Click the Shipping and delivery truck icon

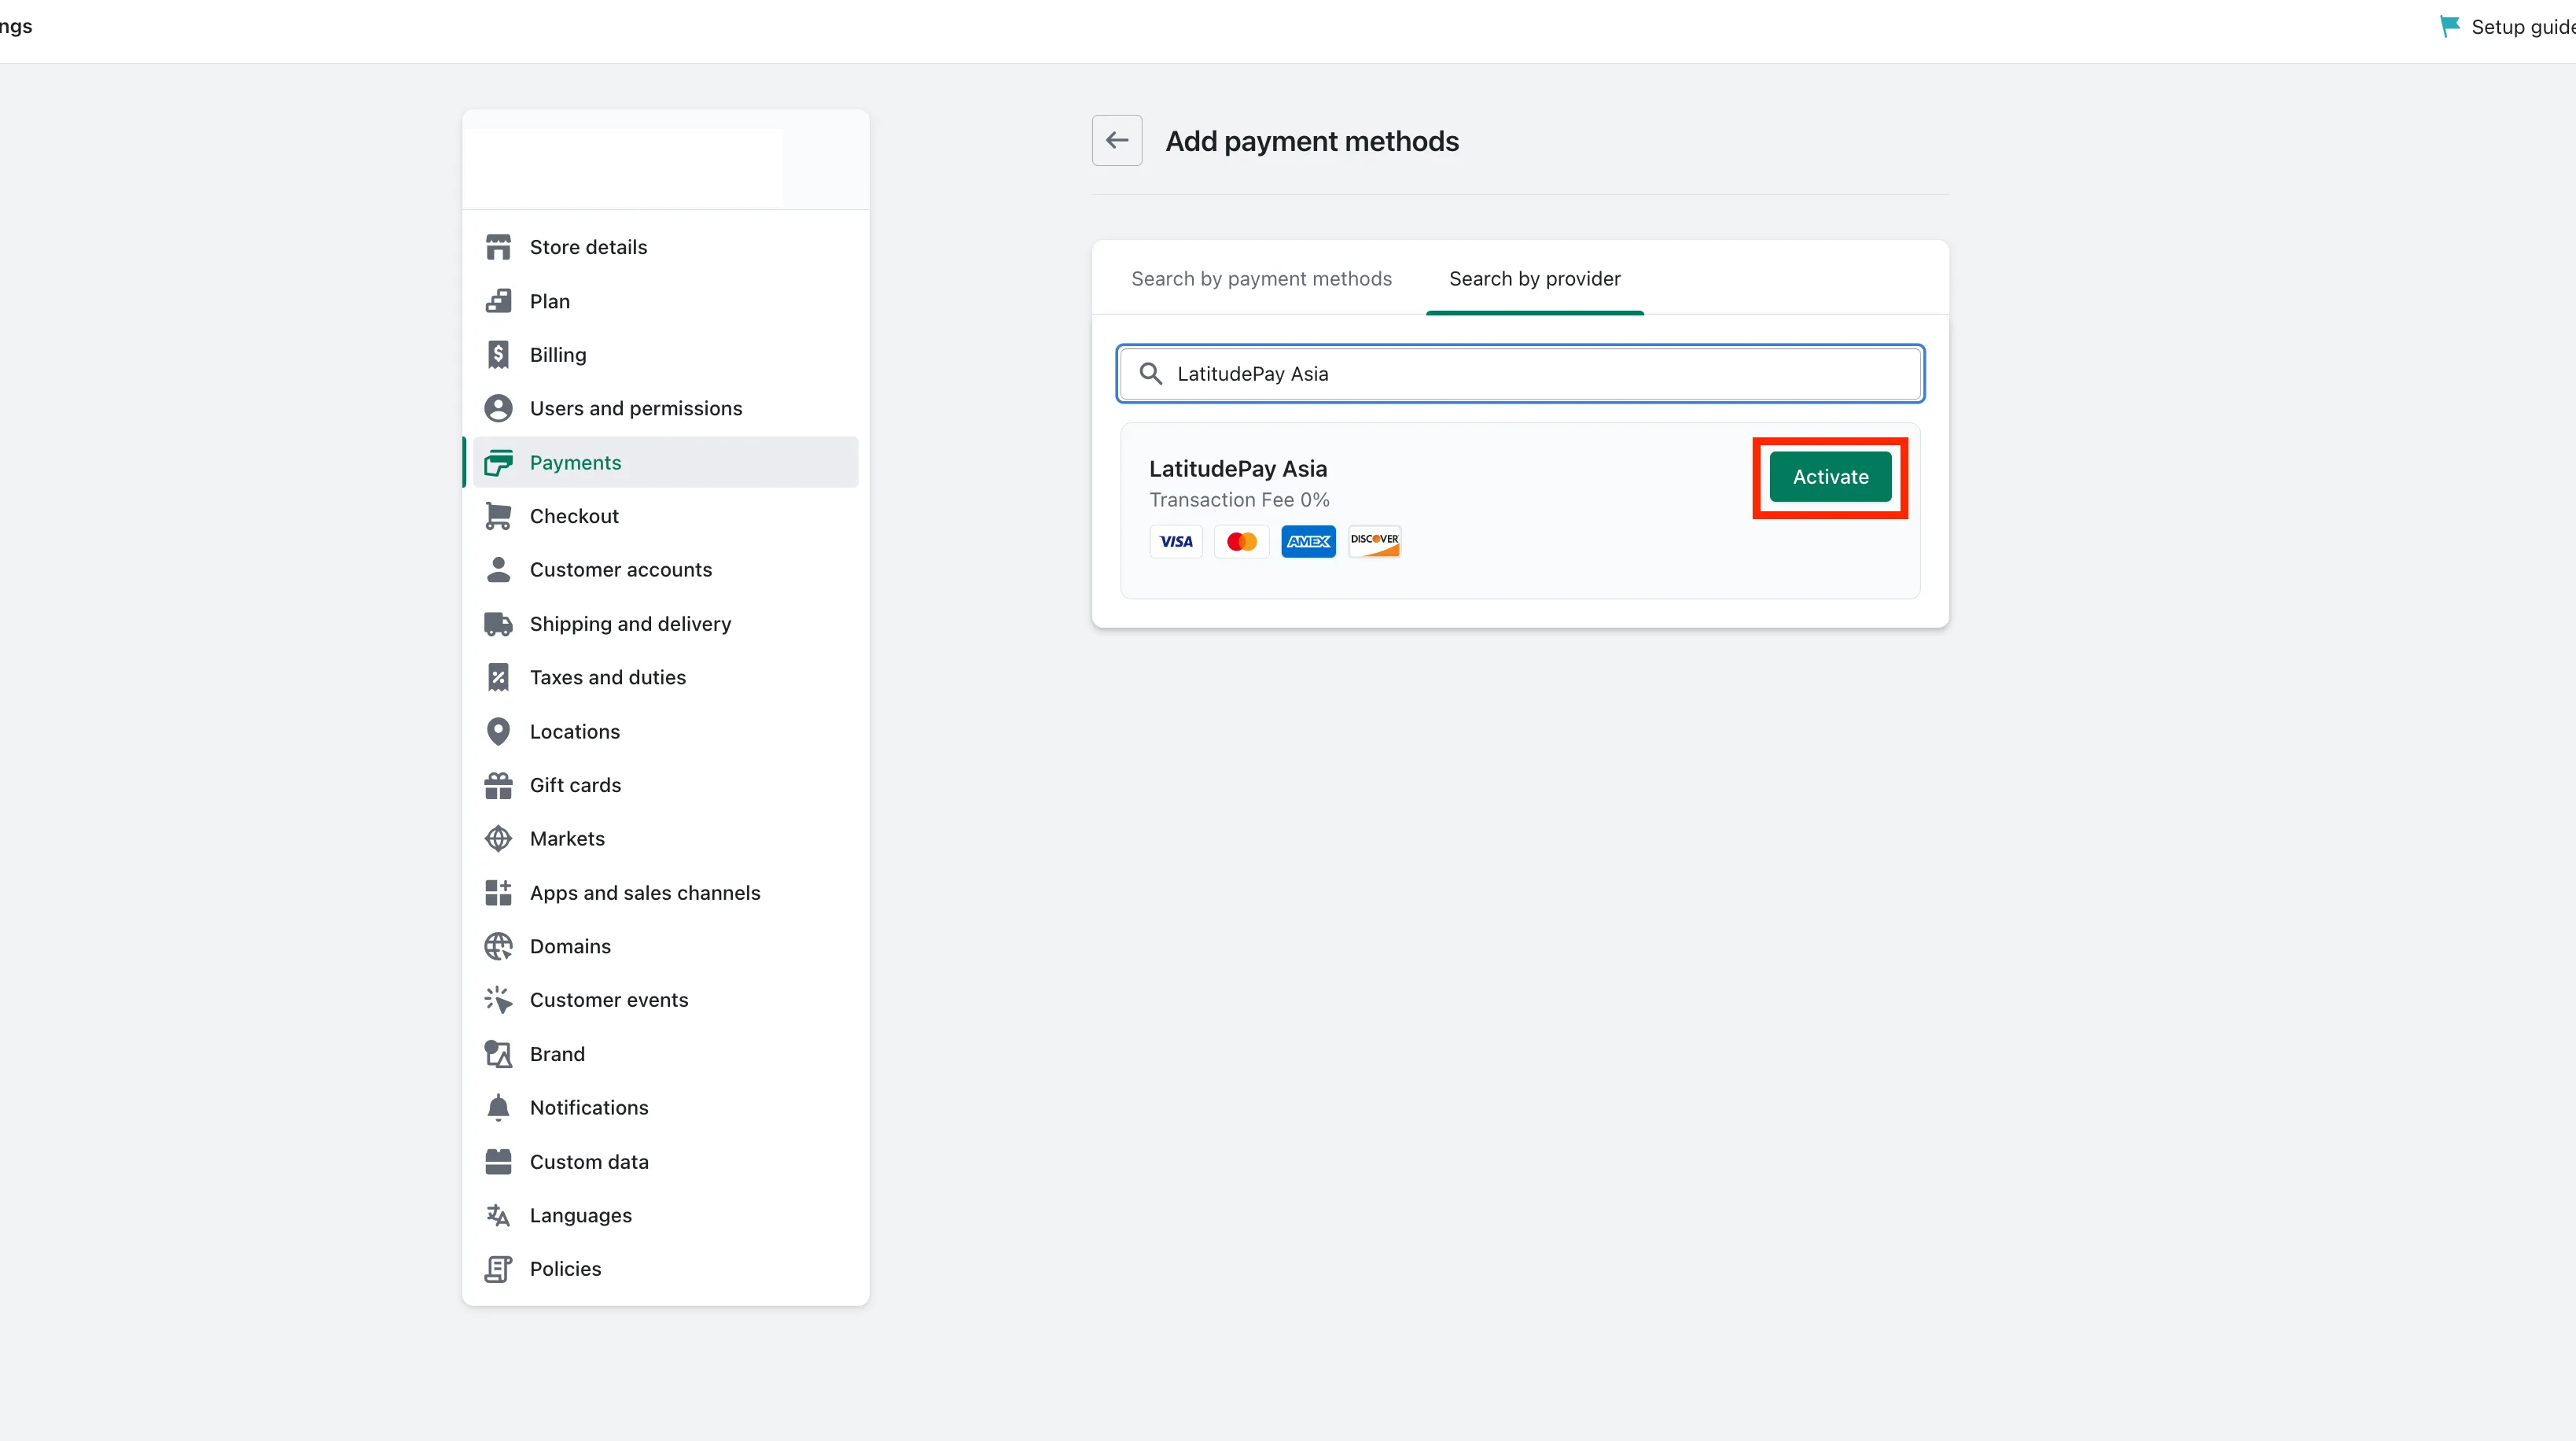tap(498, 624)
